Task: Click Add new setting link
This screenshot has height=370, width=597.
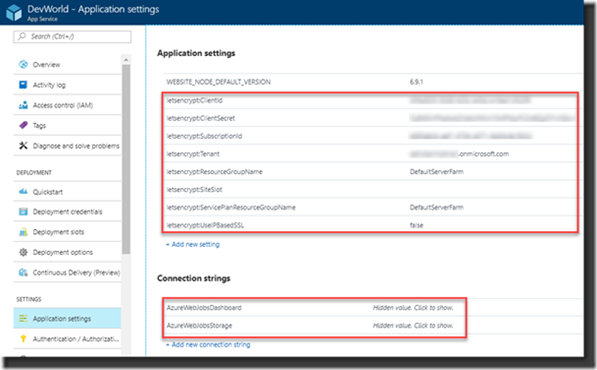Action: (x=193, y=244)
